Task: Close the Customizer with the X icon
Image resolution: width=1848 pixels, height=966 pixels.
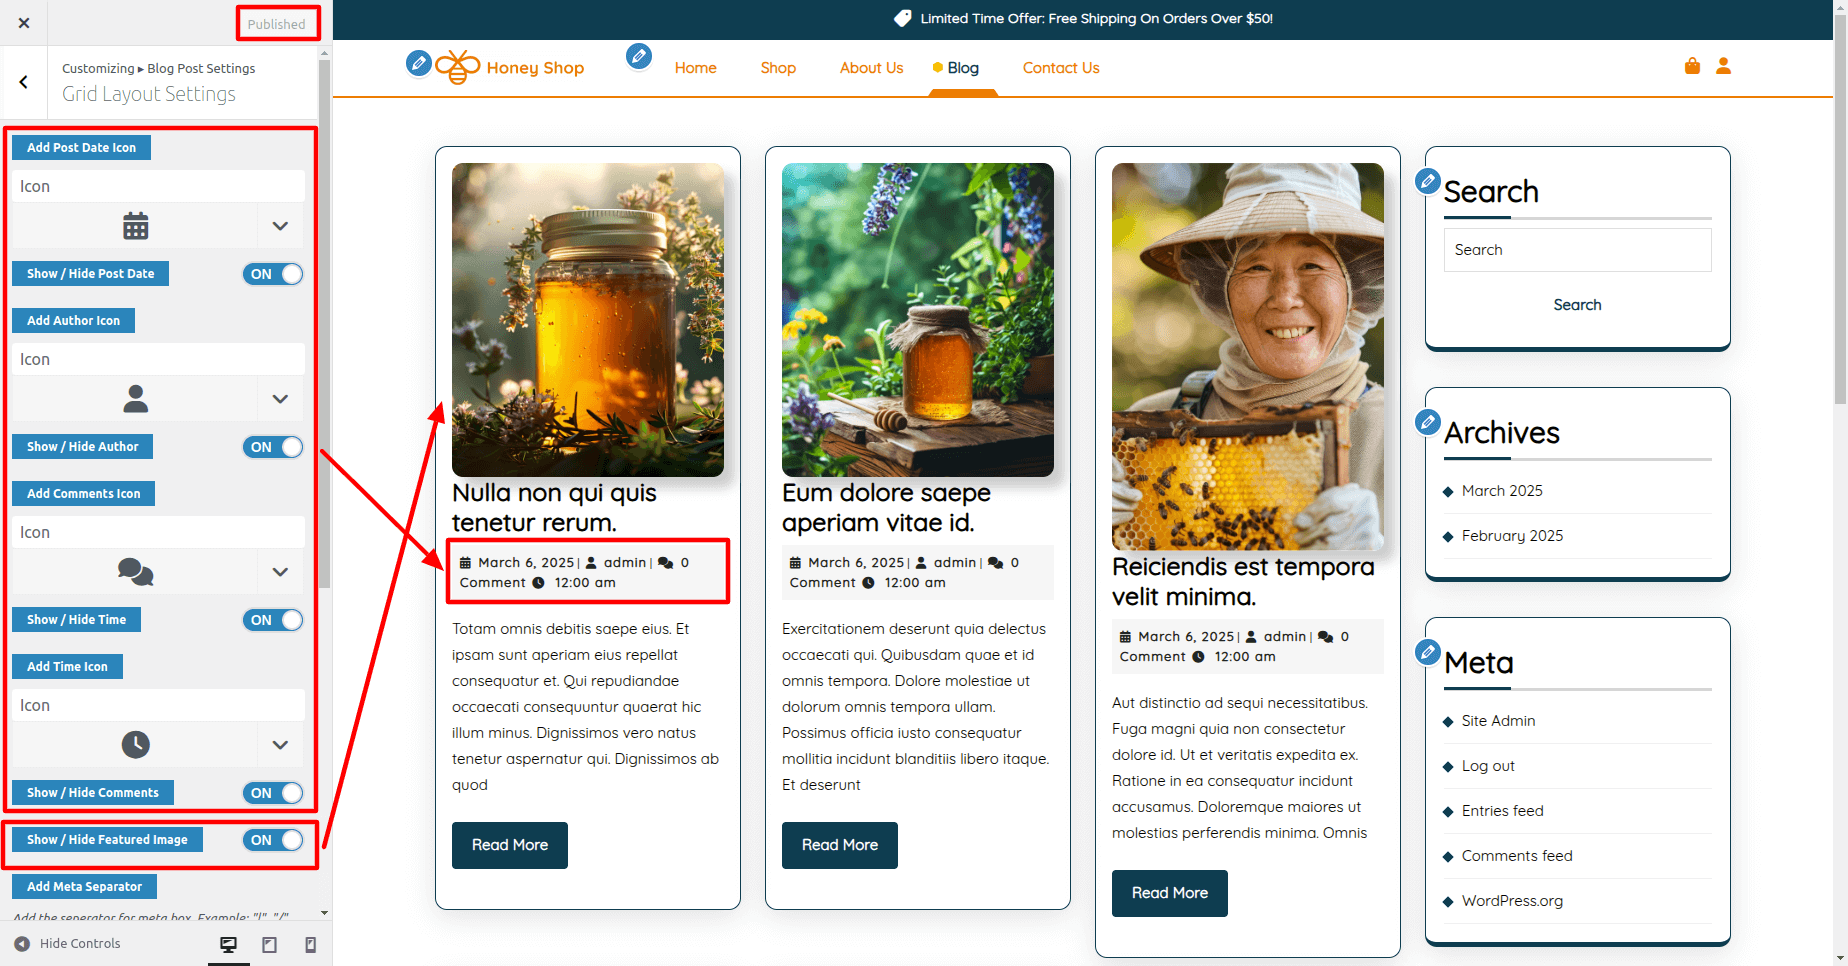Action: tap(24, 23)
